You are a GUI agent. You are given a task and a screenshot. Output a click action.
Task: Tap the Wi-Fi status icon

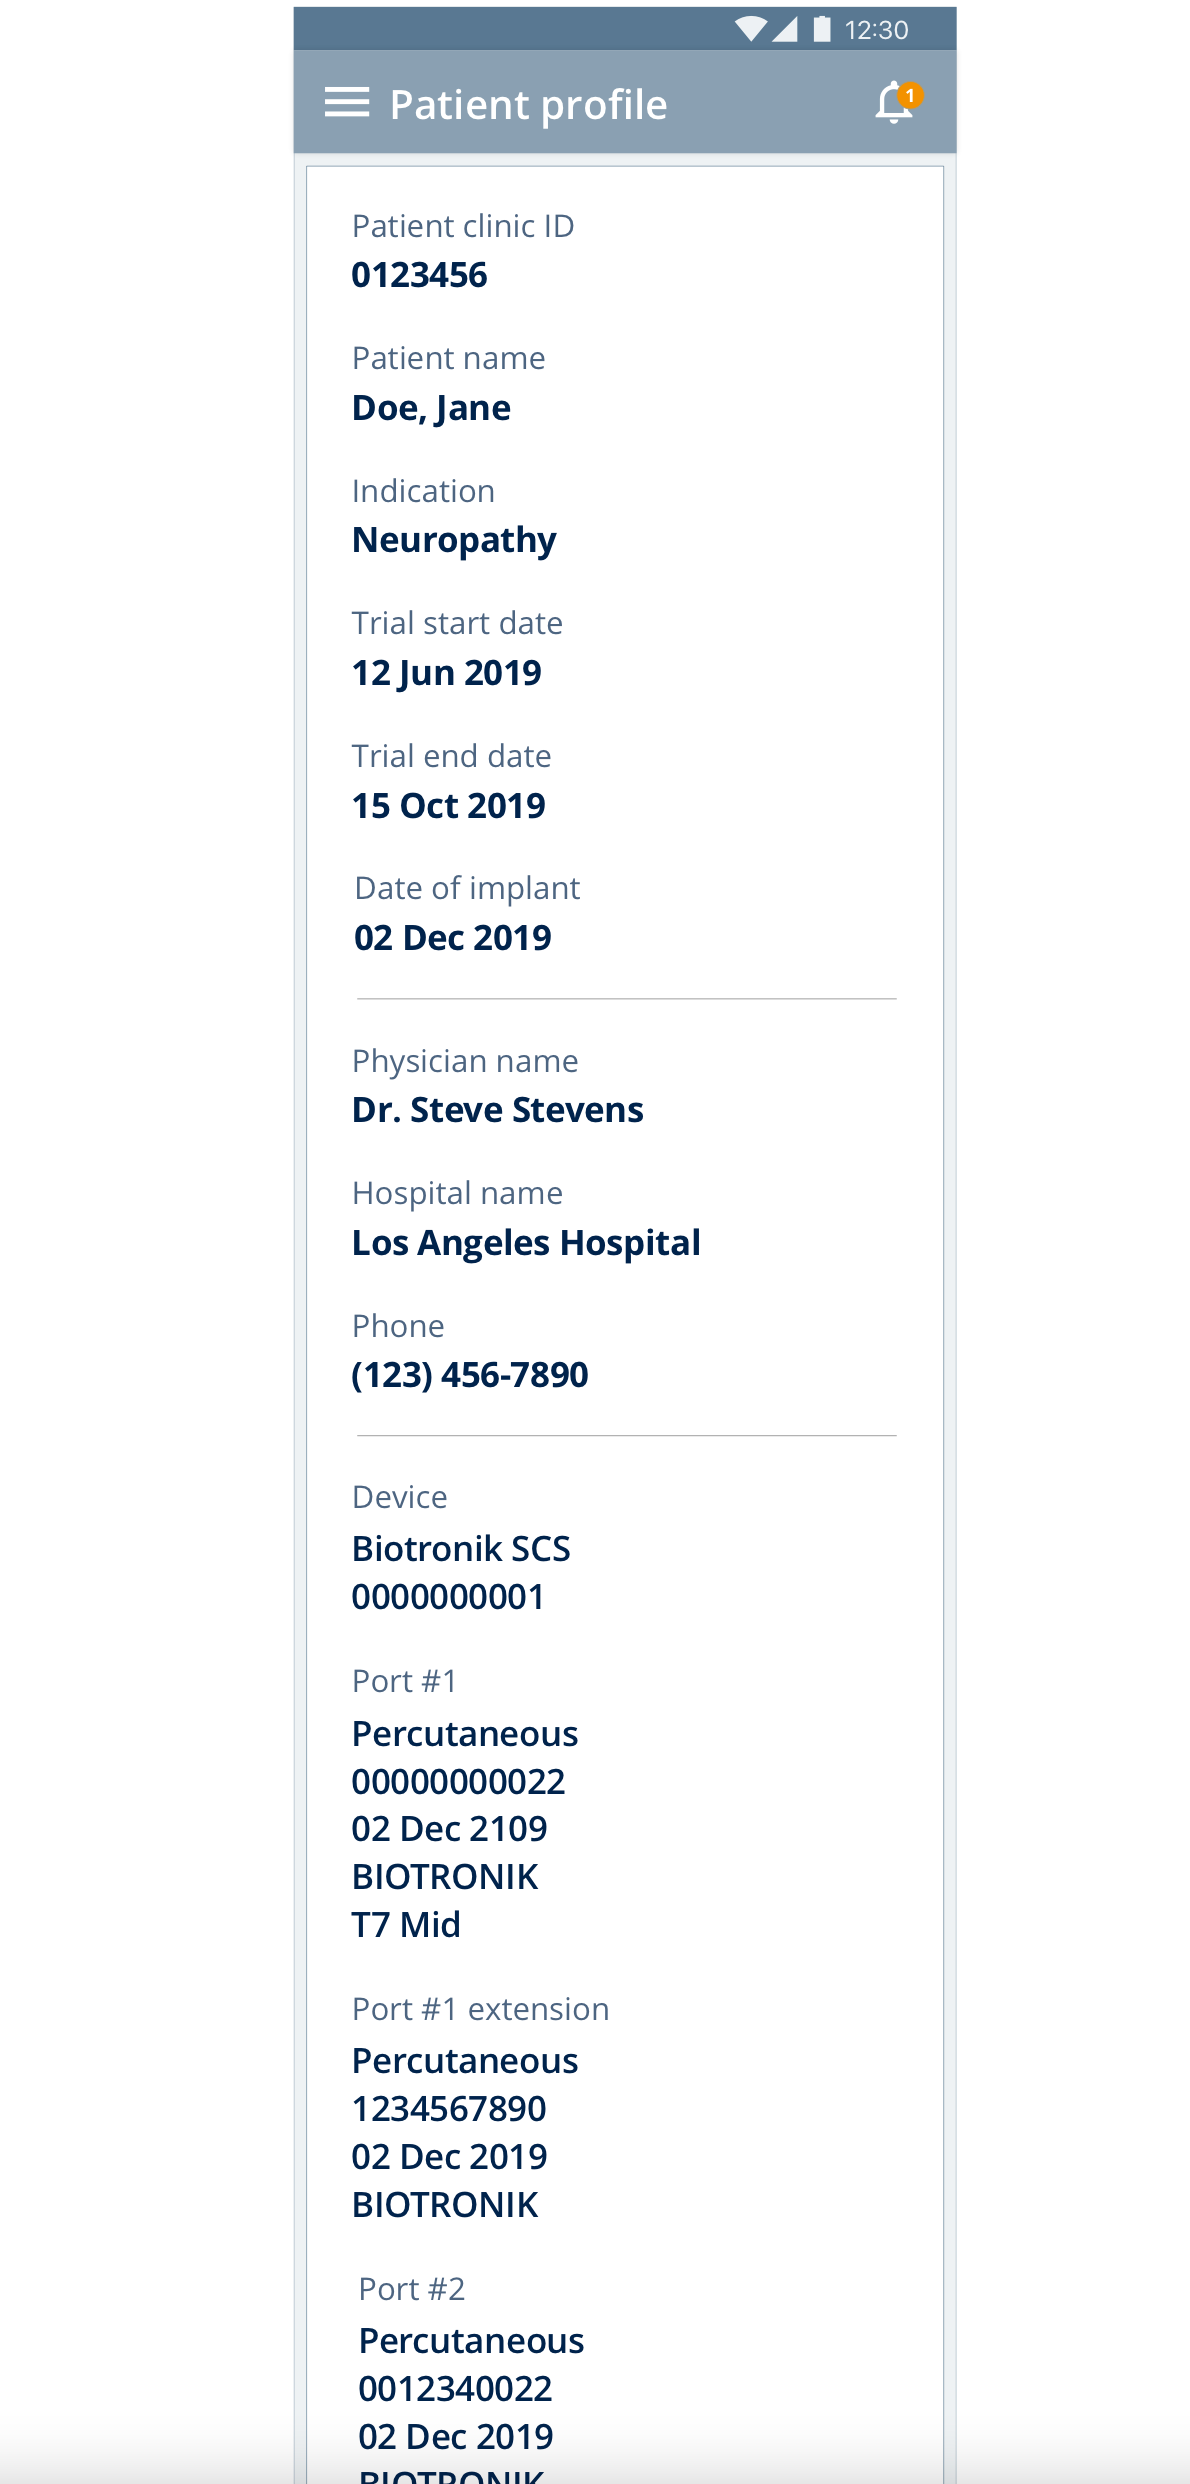(750, 29)
